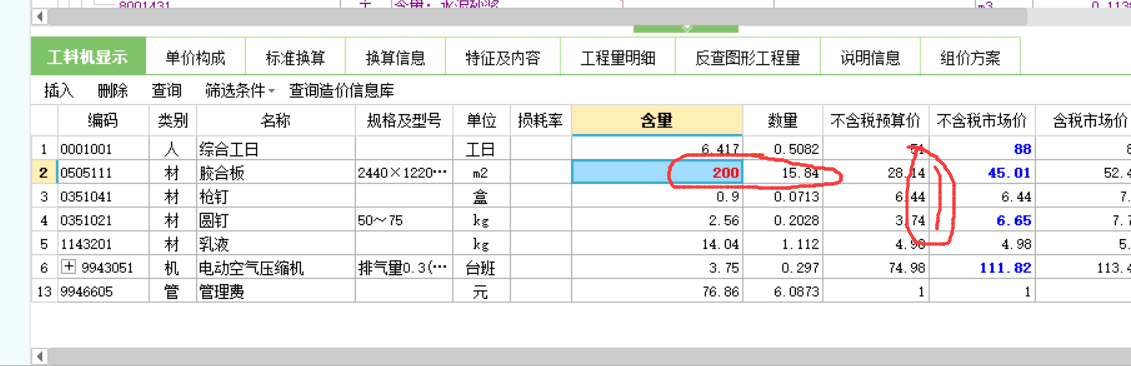Screen dimensions: 1131x366
Task: Select the 管理费 name cell
Action: [276, 292]
